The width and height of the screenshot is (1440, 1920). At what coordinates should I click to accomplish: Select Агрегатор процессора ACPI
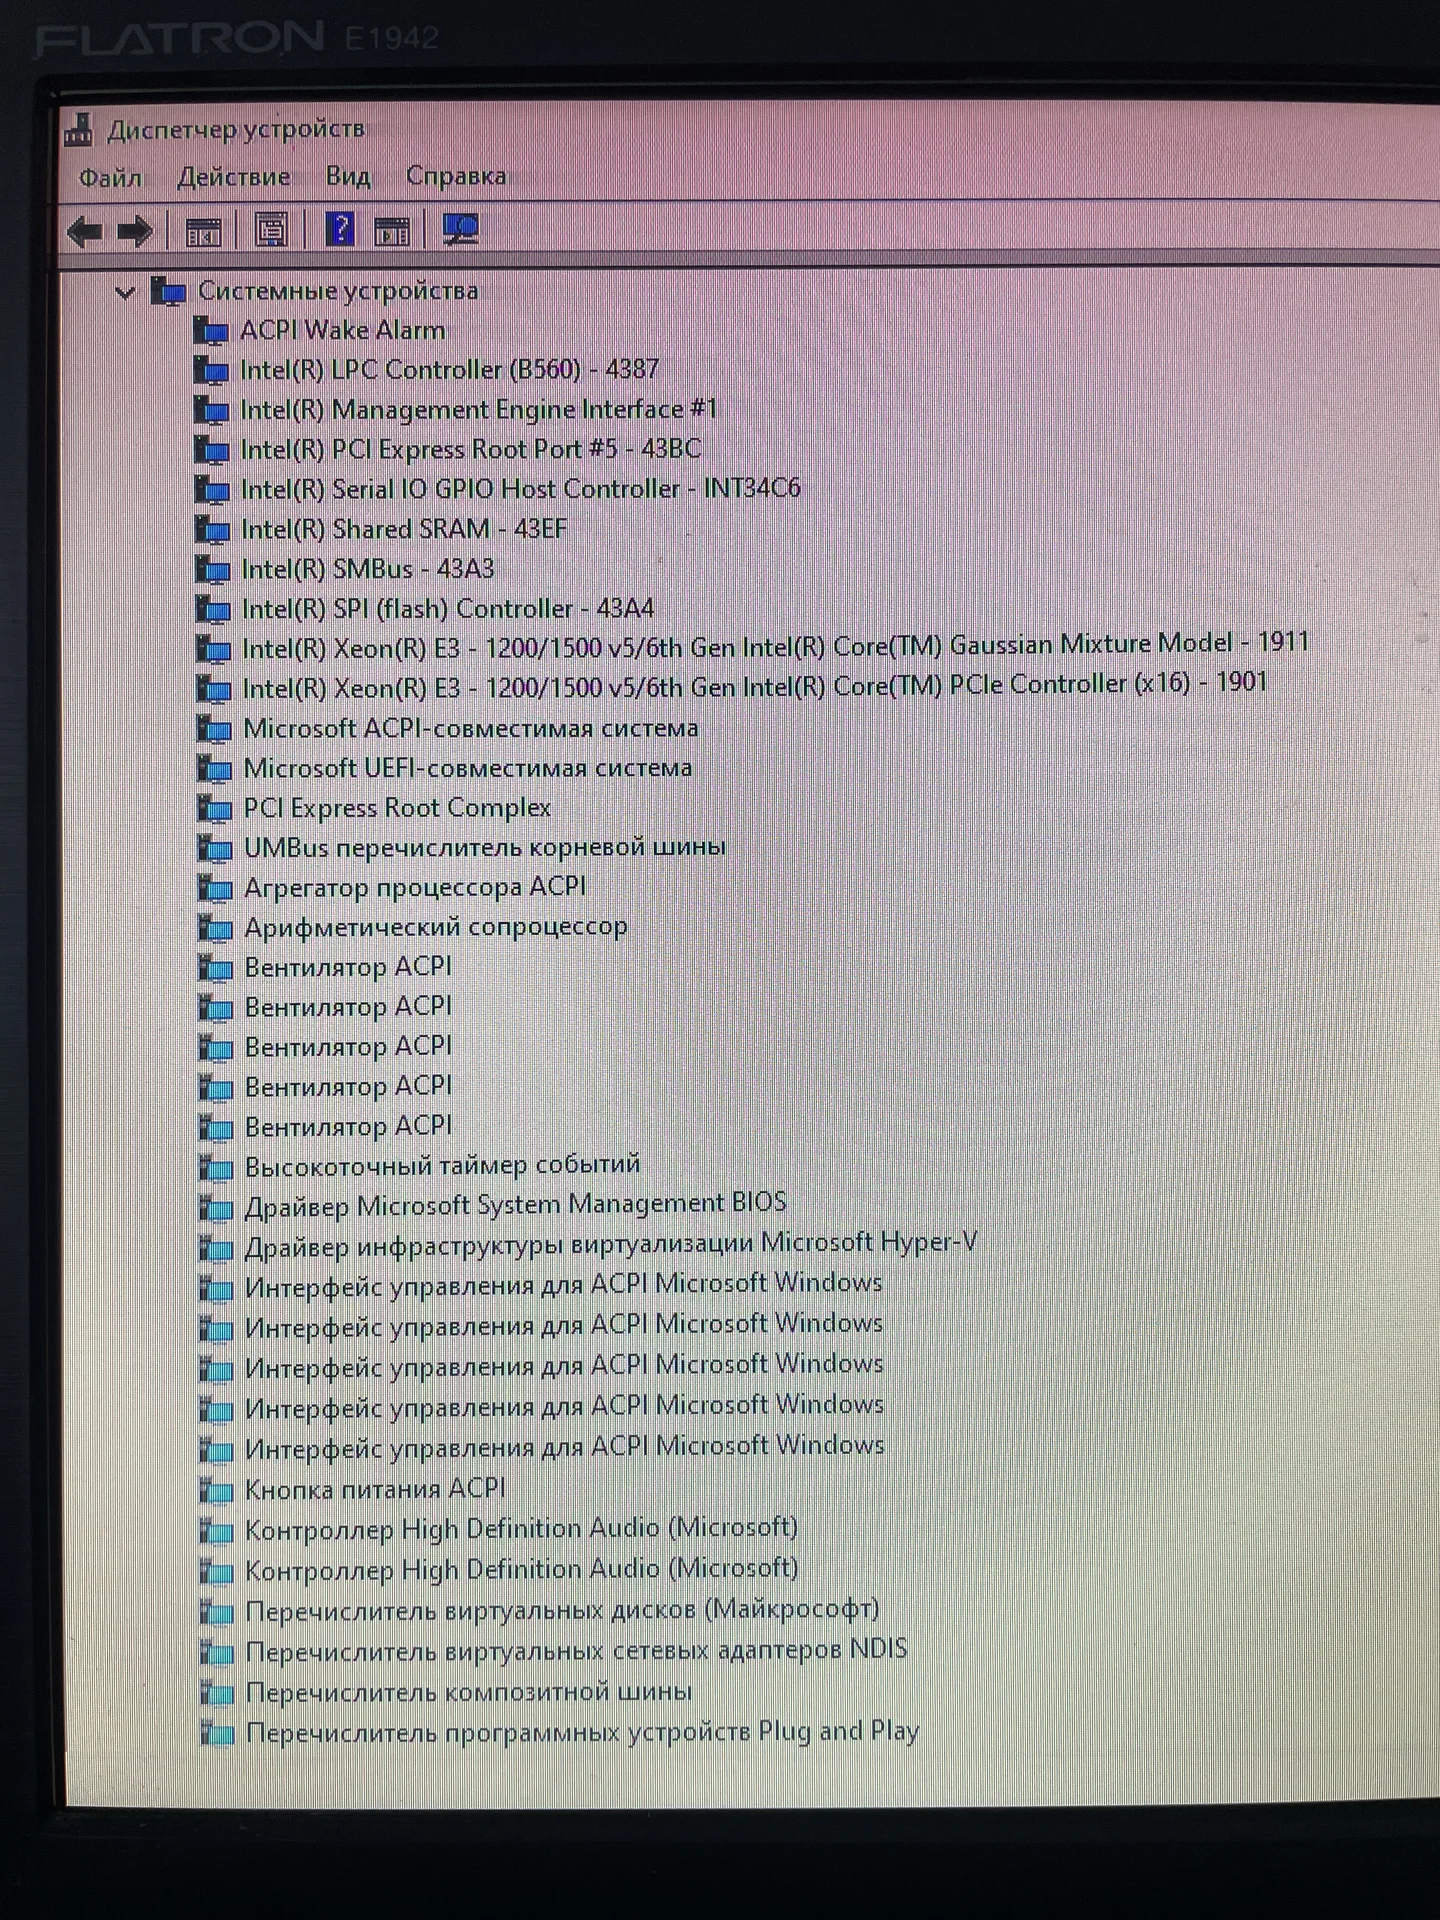click(415, 887)
